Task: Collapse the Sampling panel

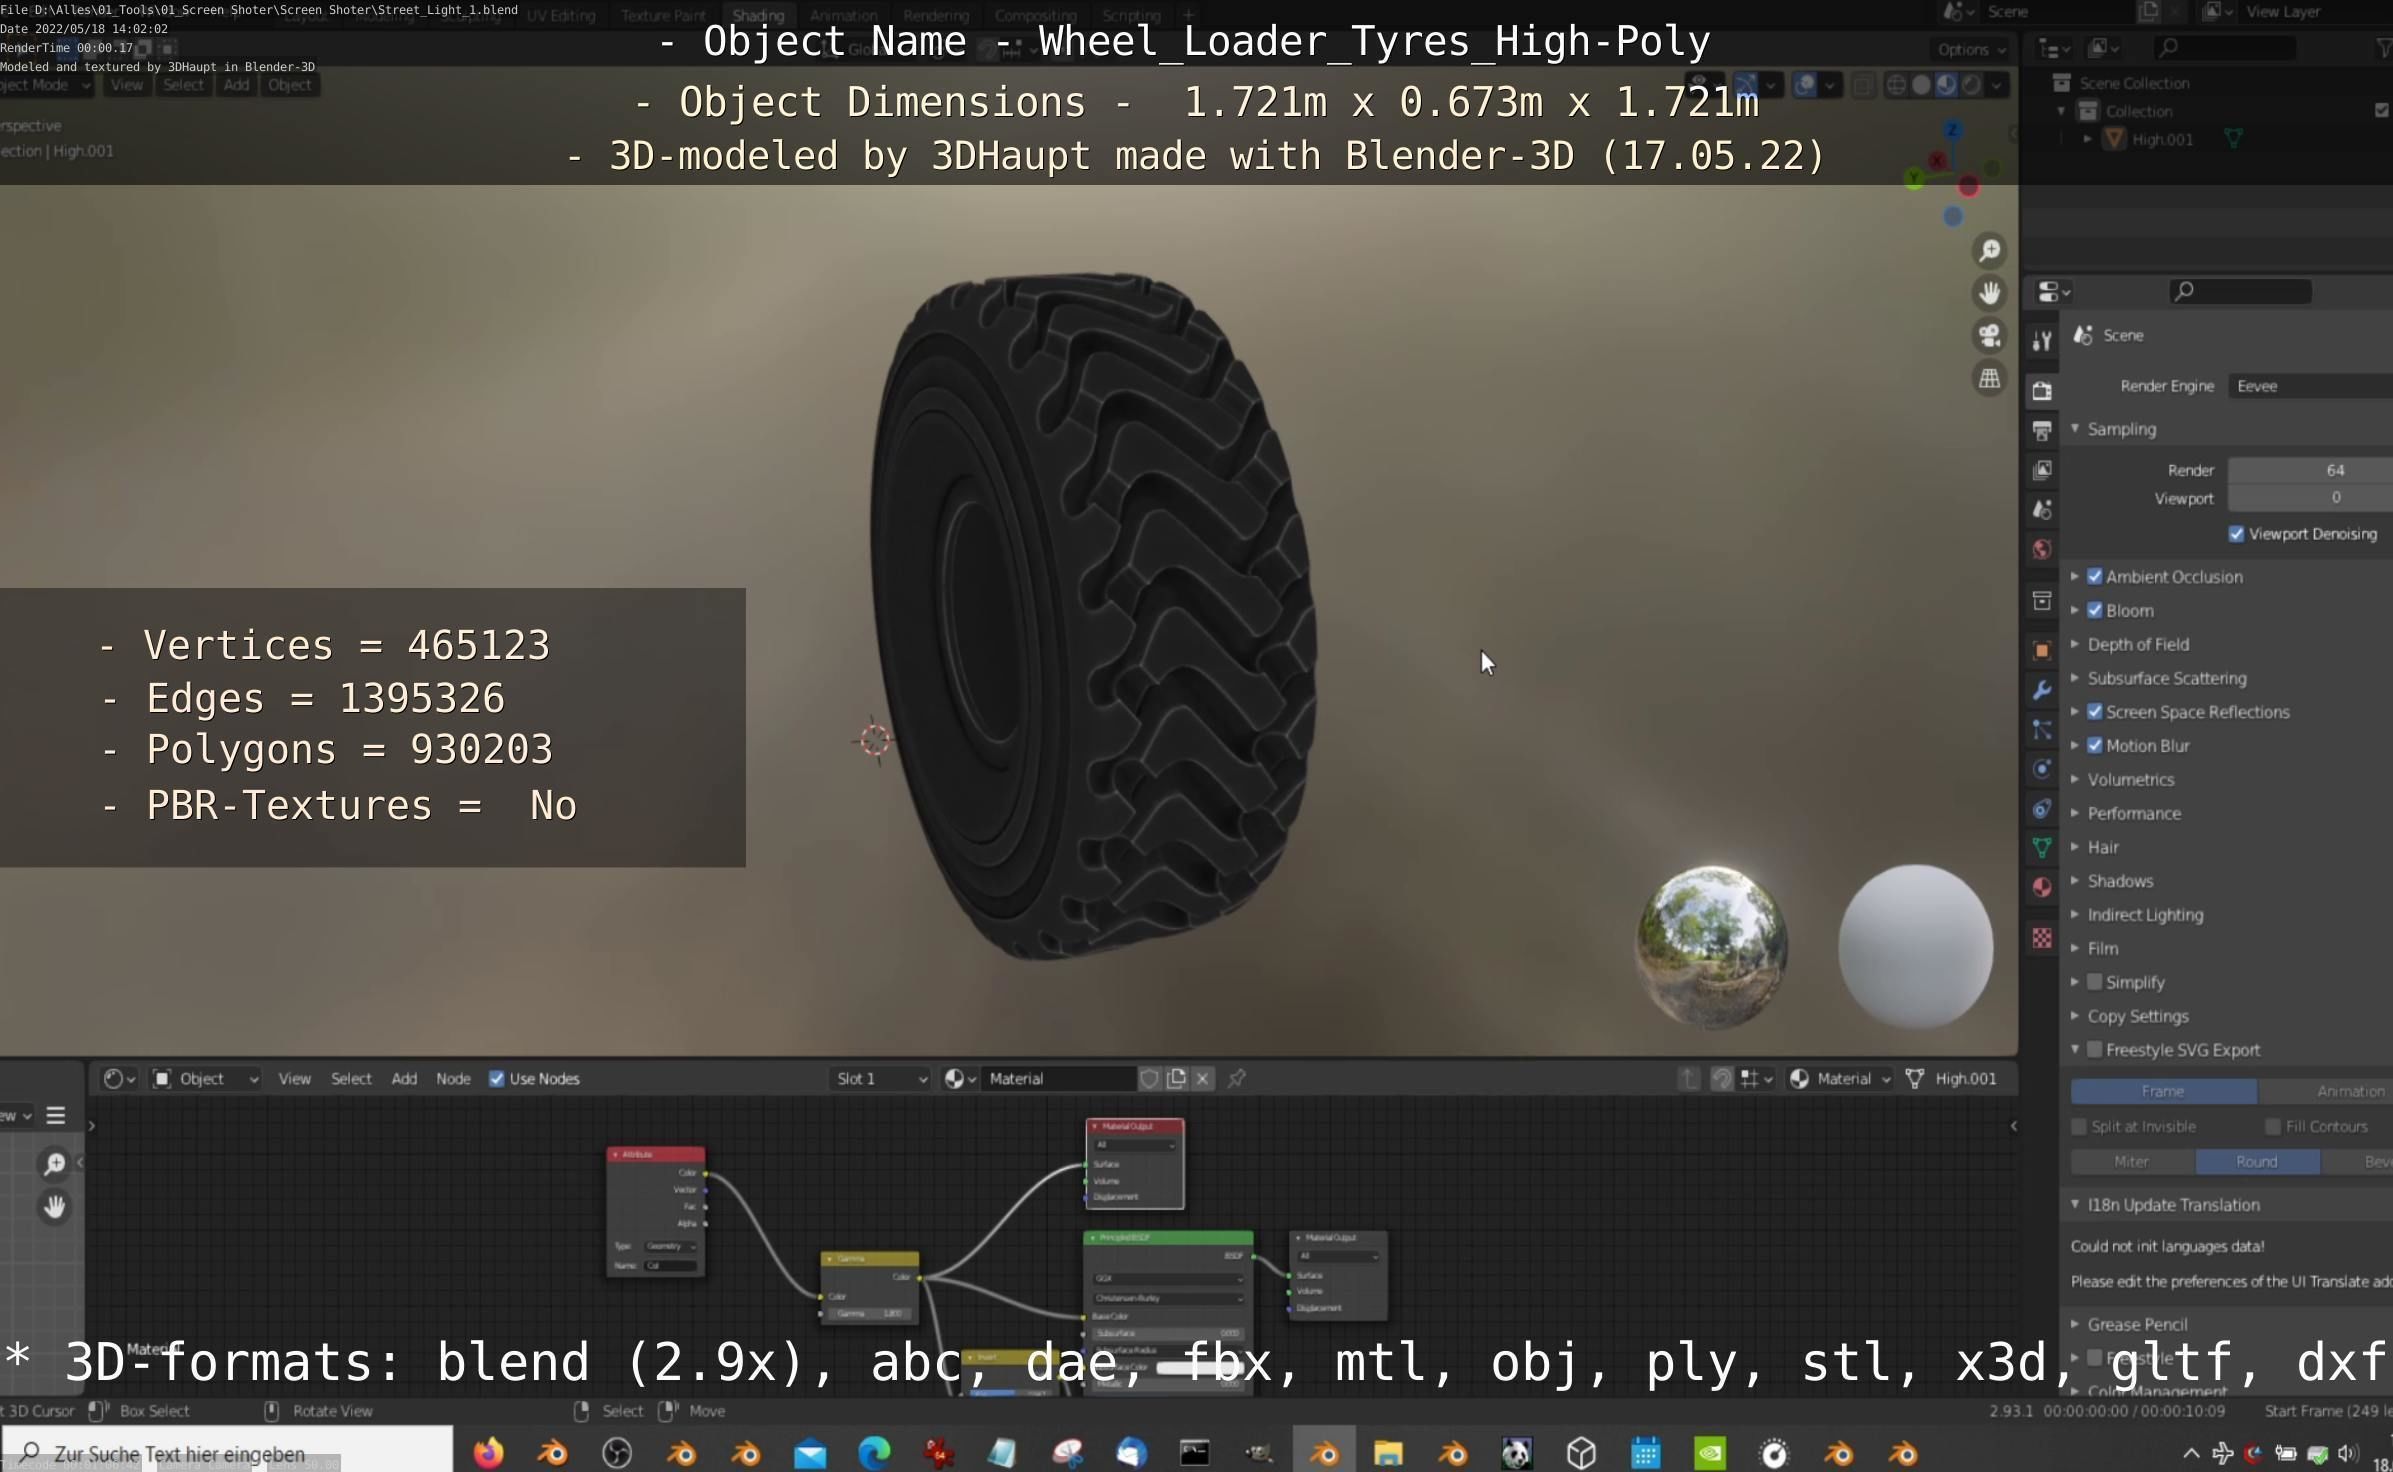Action: coord(2075,429)
